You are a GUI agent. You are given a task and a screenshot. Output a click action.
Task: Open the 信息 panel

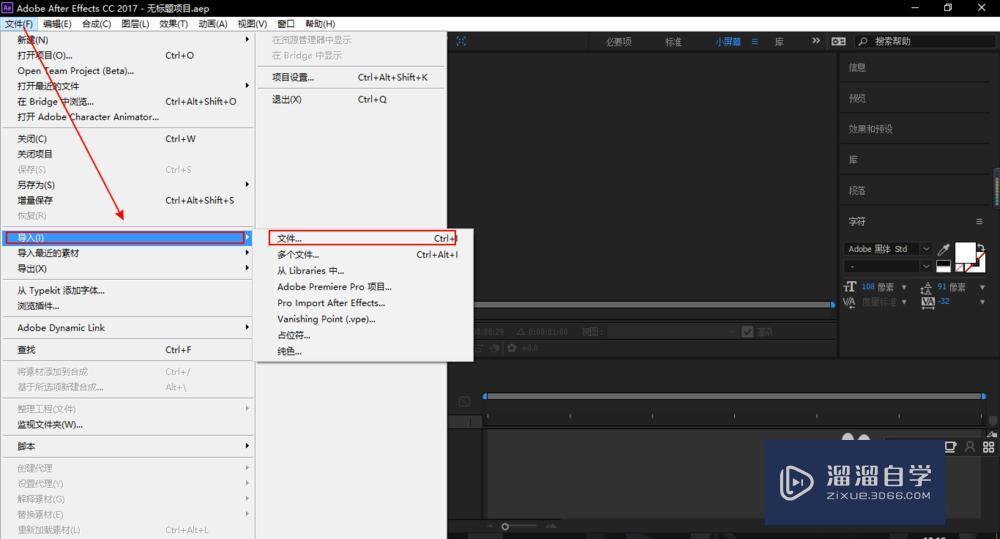click(x=857, y=68)
